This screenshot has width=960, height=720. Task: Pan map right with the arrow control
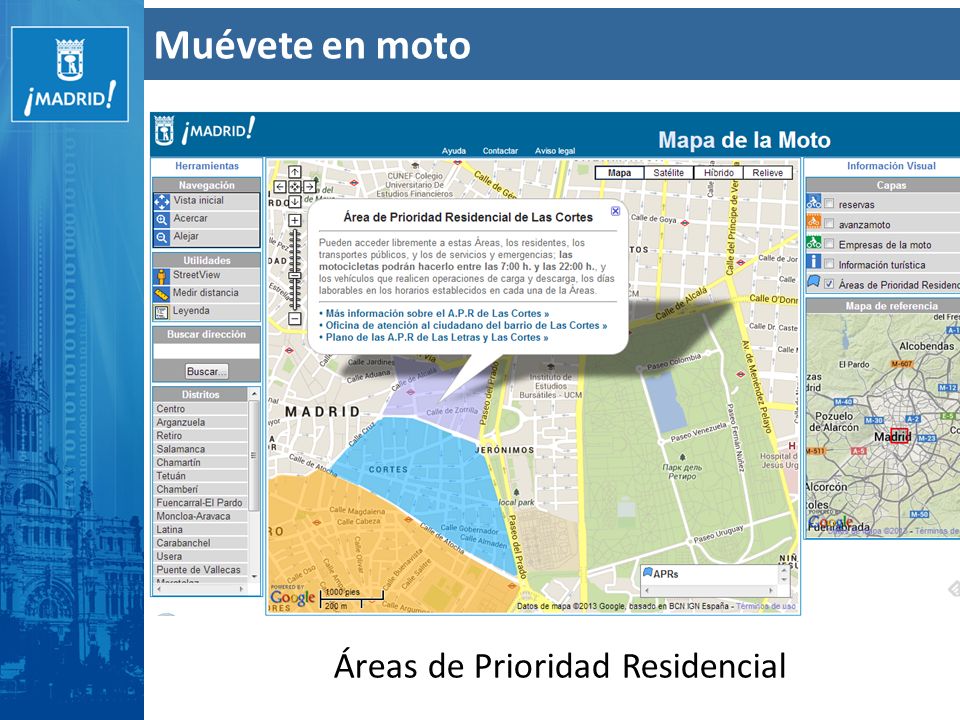click(310, 187)
